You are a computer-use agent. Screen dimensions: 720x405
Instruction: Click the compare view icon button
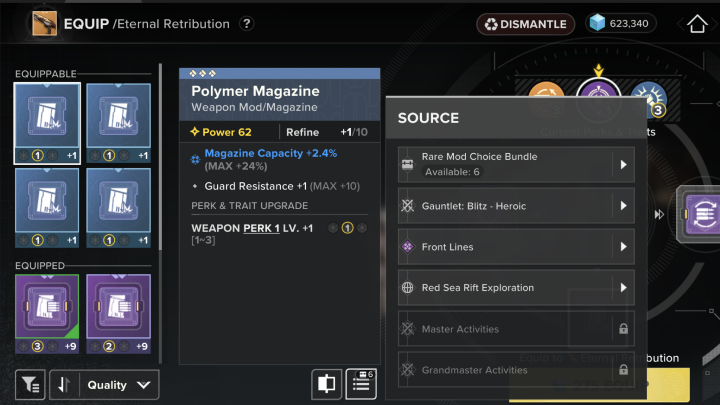coord(326,383)
